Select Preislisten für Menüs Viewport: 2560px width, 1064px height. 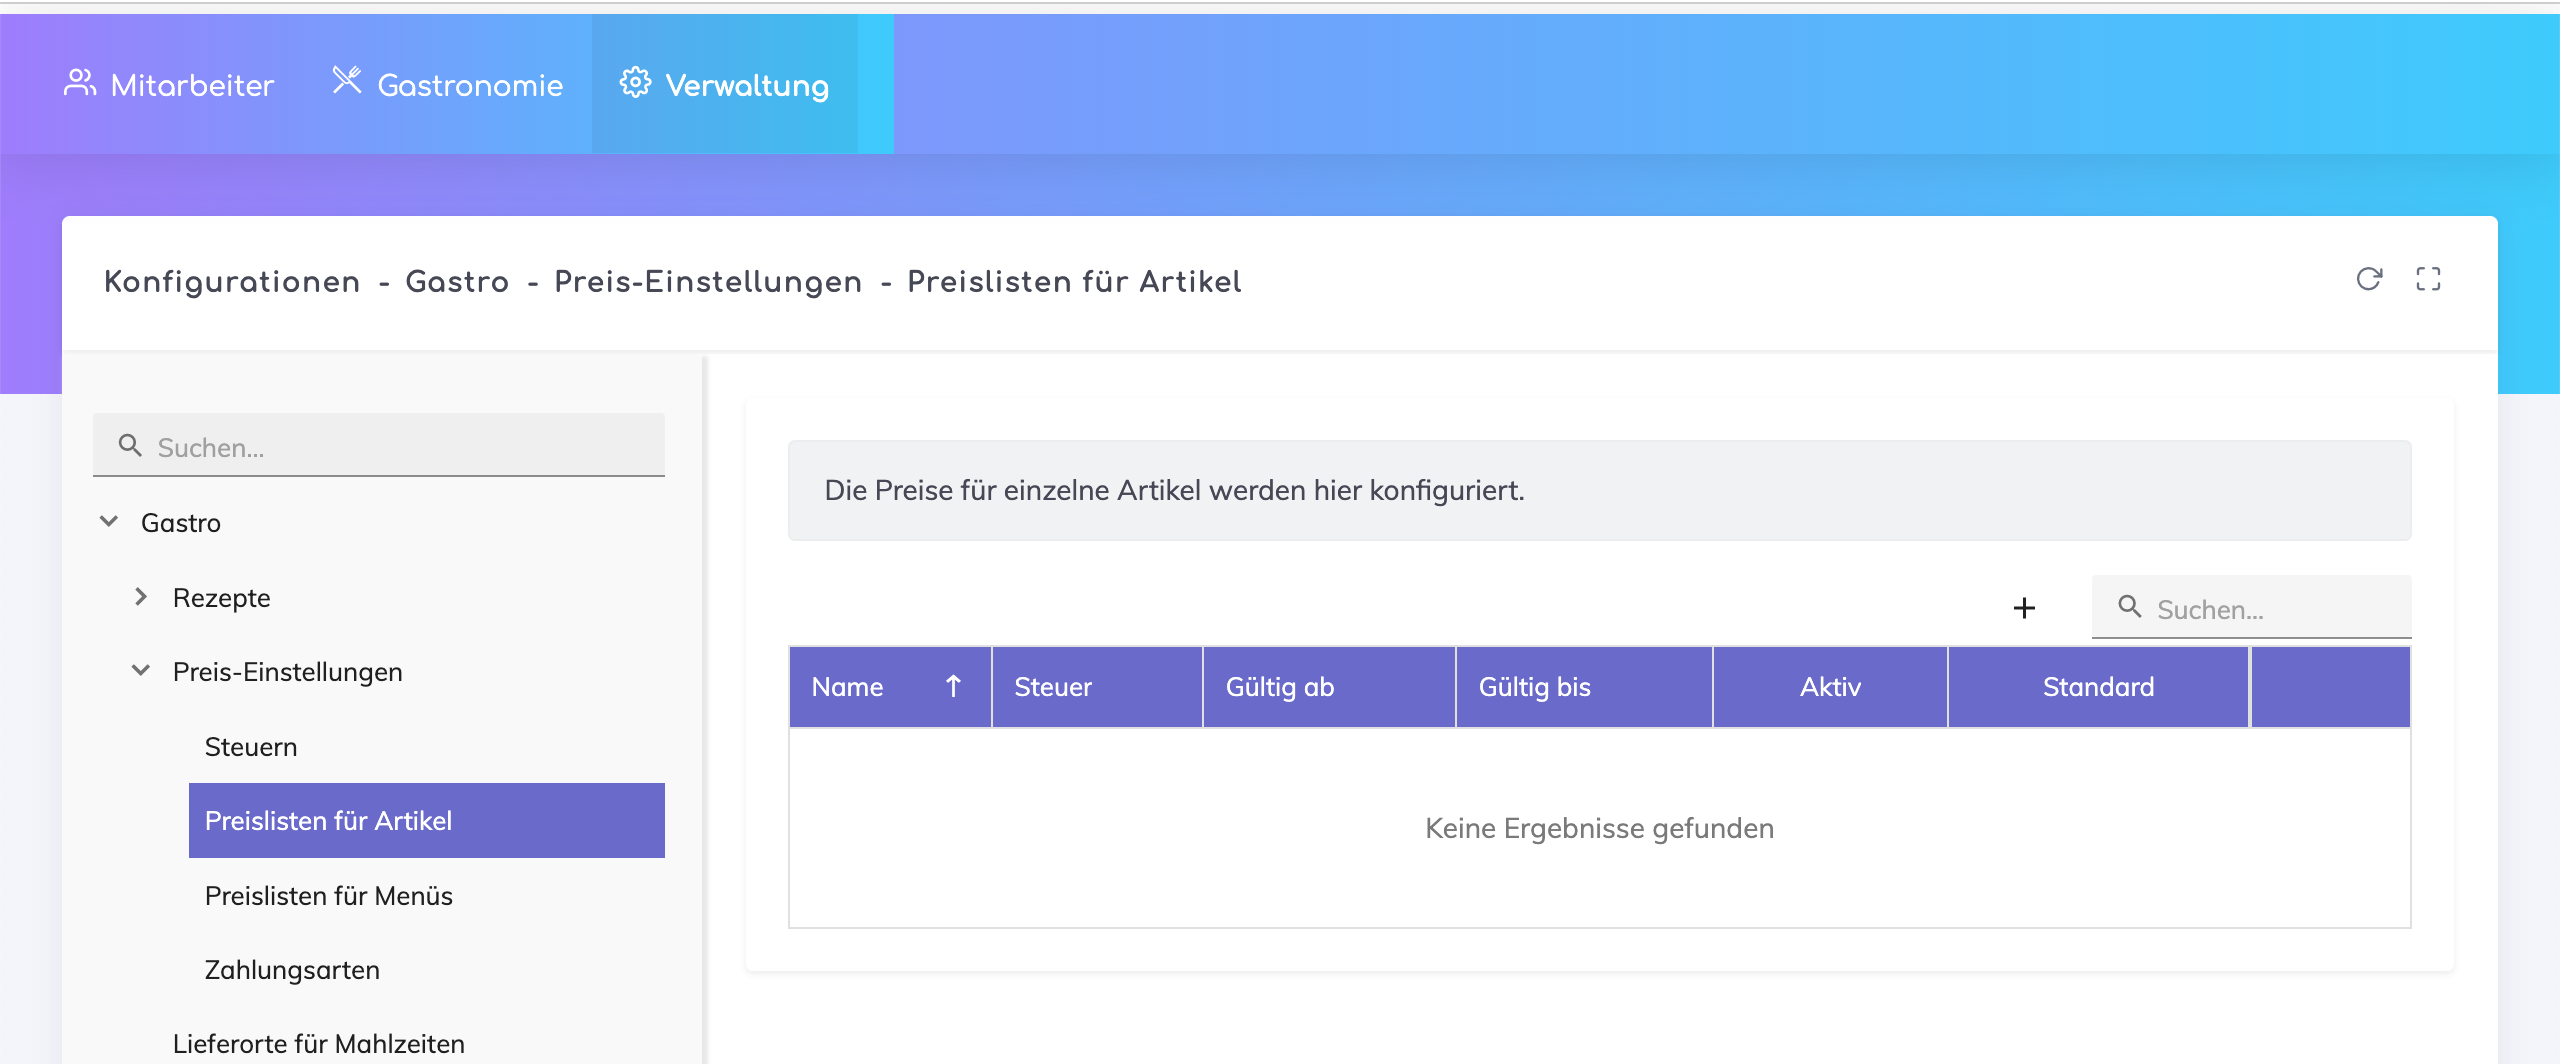click(329, 896)
